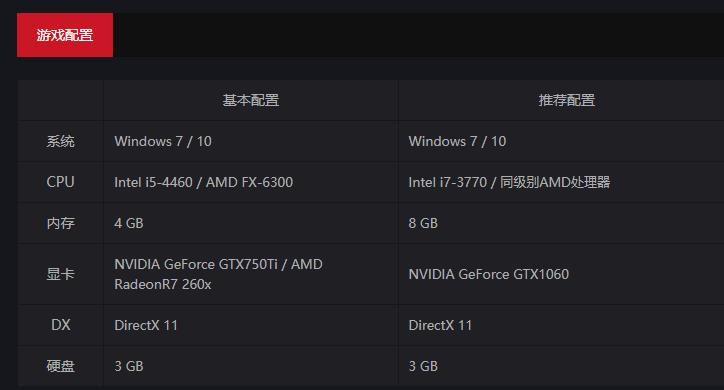
Task: Select the 推荐配置 column header
Action: 566,100
